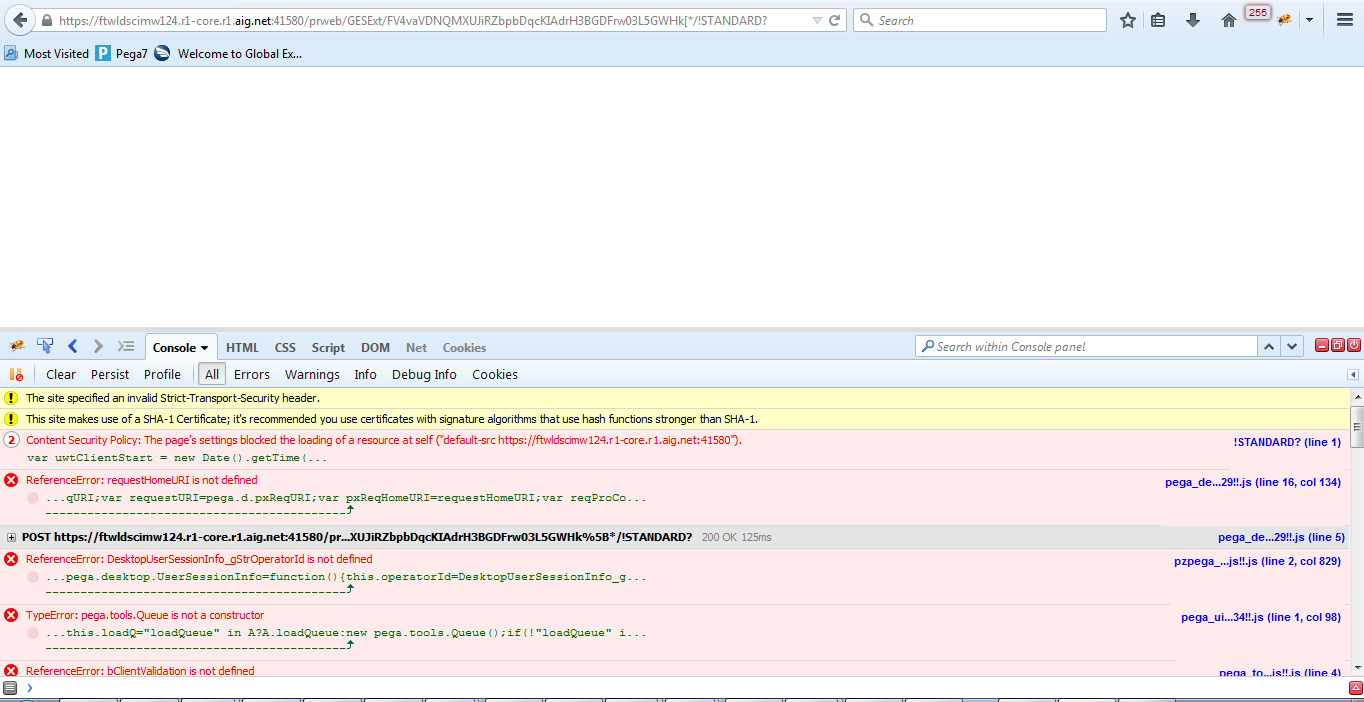
Task: Toggle breakpoint for requestHomeURI error
Action: tap(33, 498)
